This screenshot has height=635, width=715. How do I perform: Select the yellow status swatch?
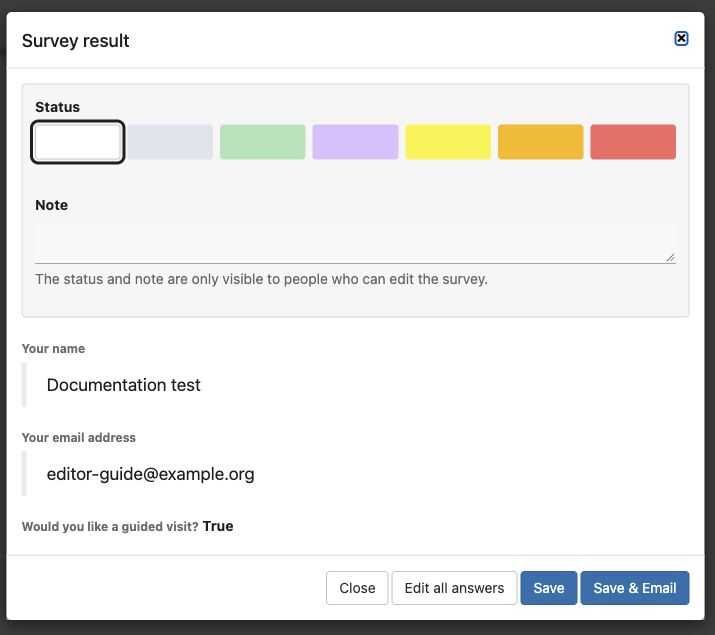[448, 142]
